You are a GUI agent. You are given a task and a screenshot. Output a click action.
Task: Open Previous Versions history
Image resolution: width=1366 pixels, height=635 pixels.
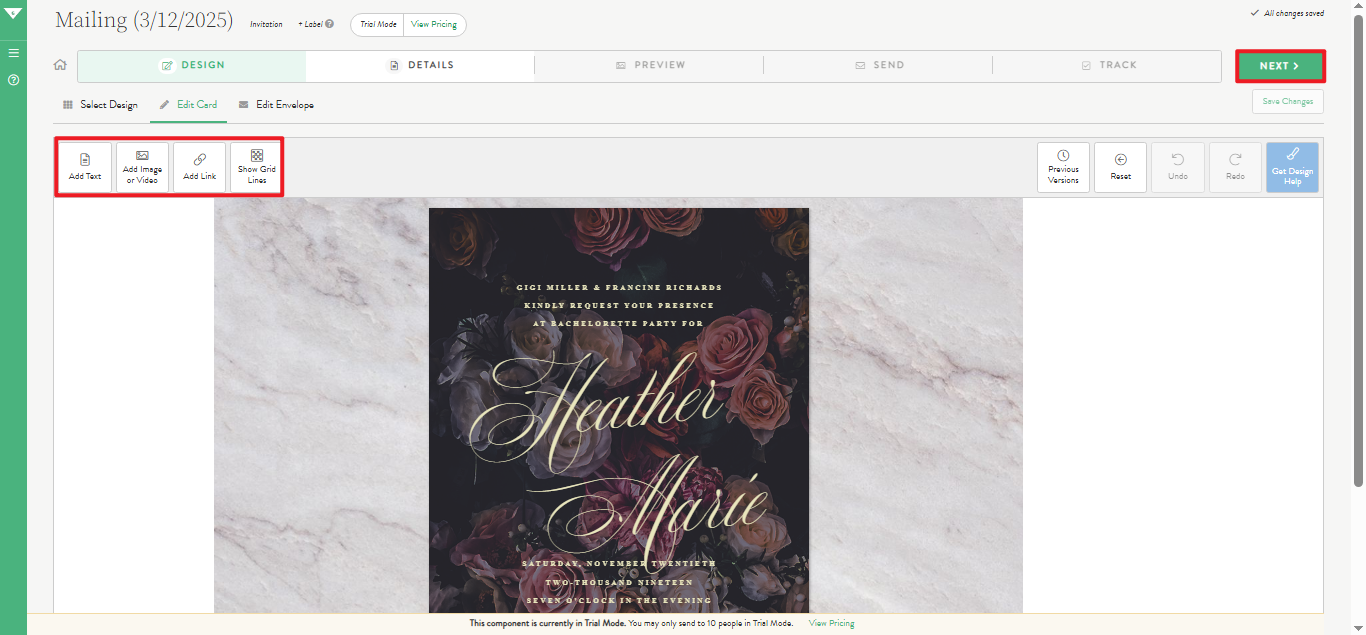click(x=1063, y=167)
